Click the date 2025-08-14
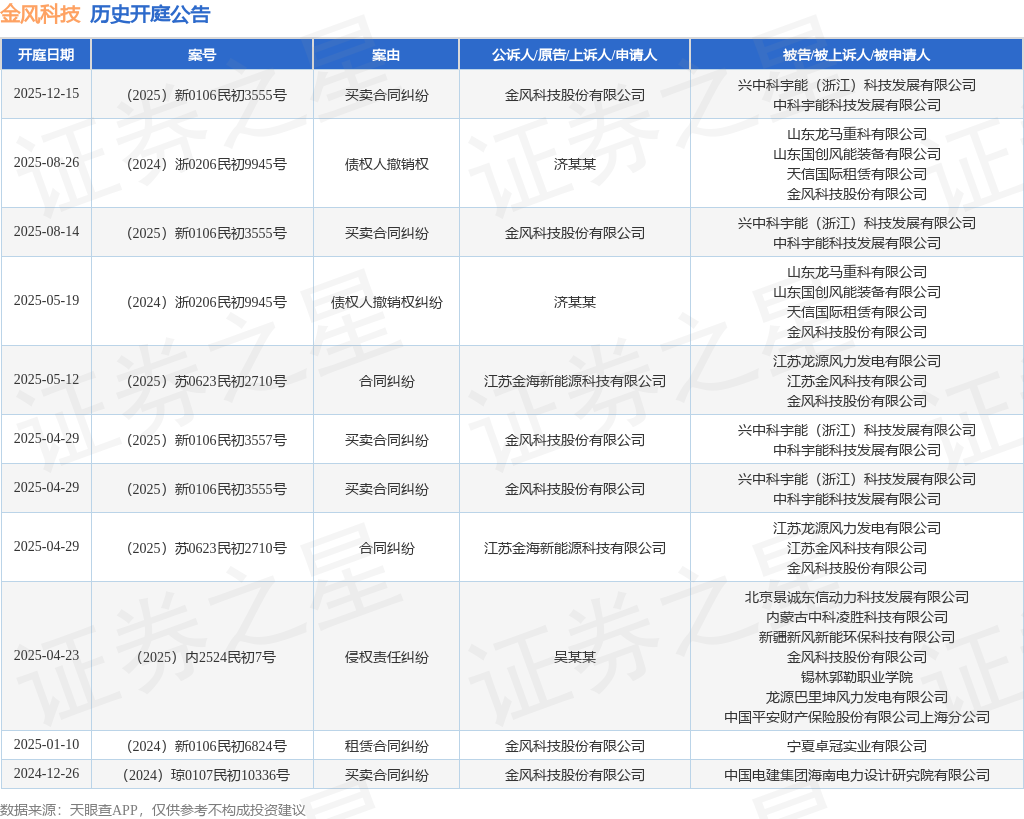Screen dimensions: 1024x819 [x=46, y=231]
